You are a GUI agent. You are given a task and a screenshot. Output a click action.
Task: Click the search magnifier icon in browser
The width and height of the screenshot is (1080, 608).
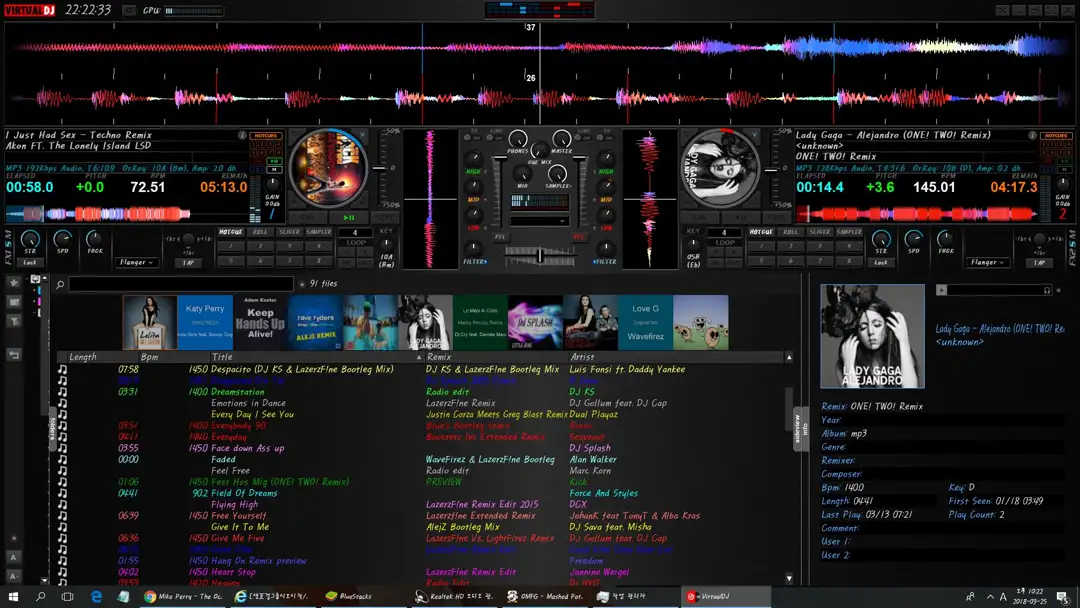[60, 284]
